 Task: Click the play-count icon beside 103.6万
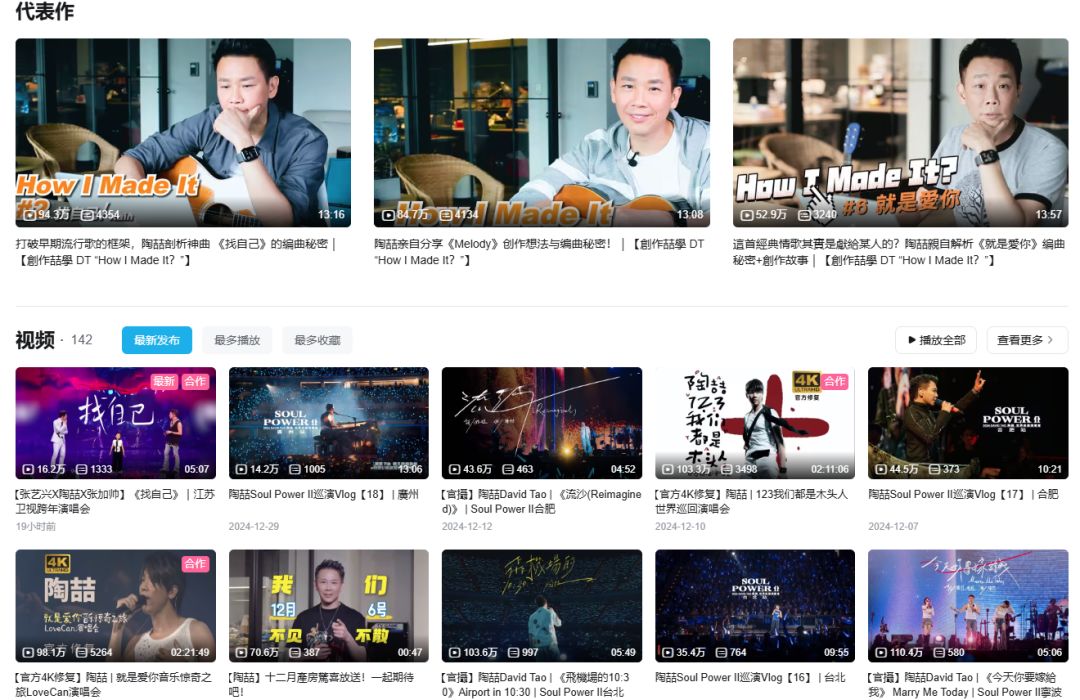point(455,652)
